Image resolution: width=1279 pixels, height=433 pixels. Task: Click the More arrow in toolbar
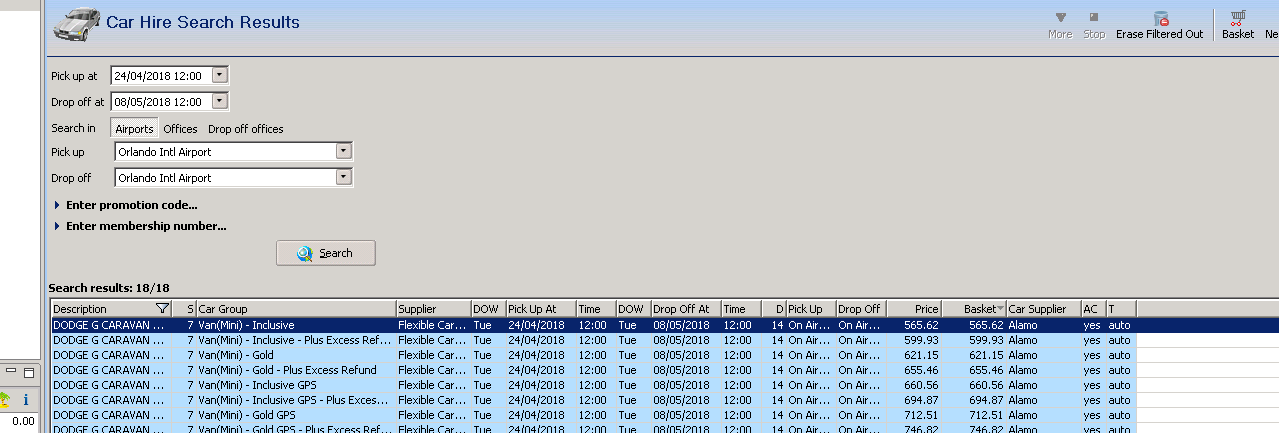[1060, 18]
